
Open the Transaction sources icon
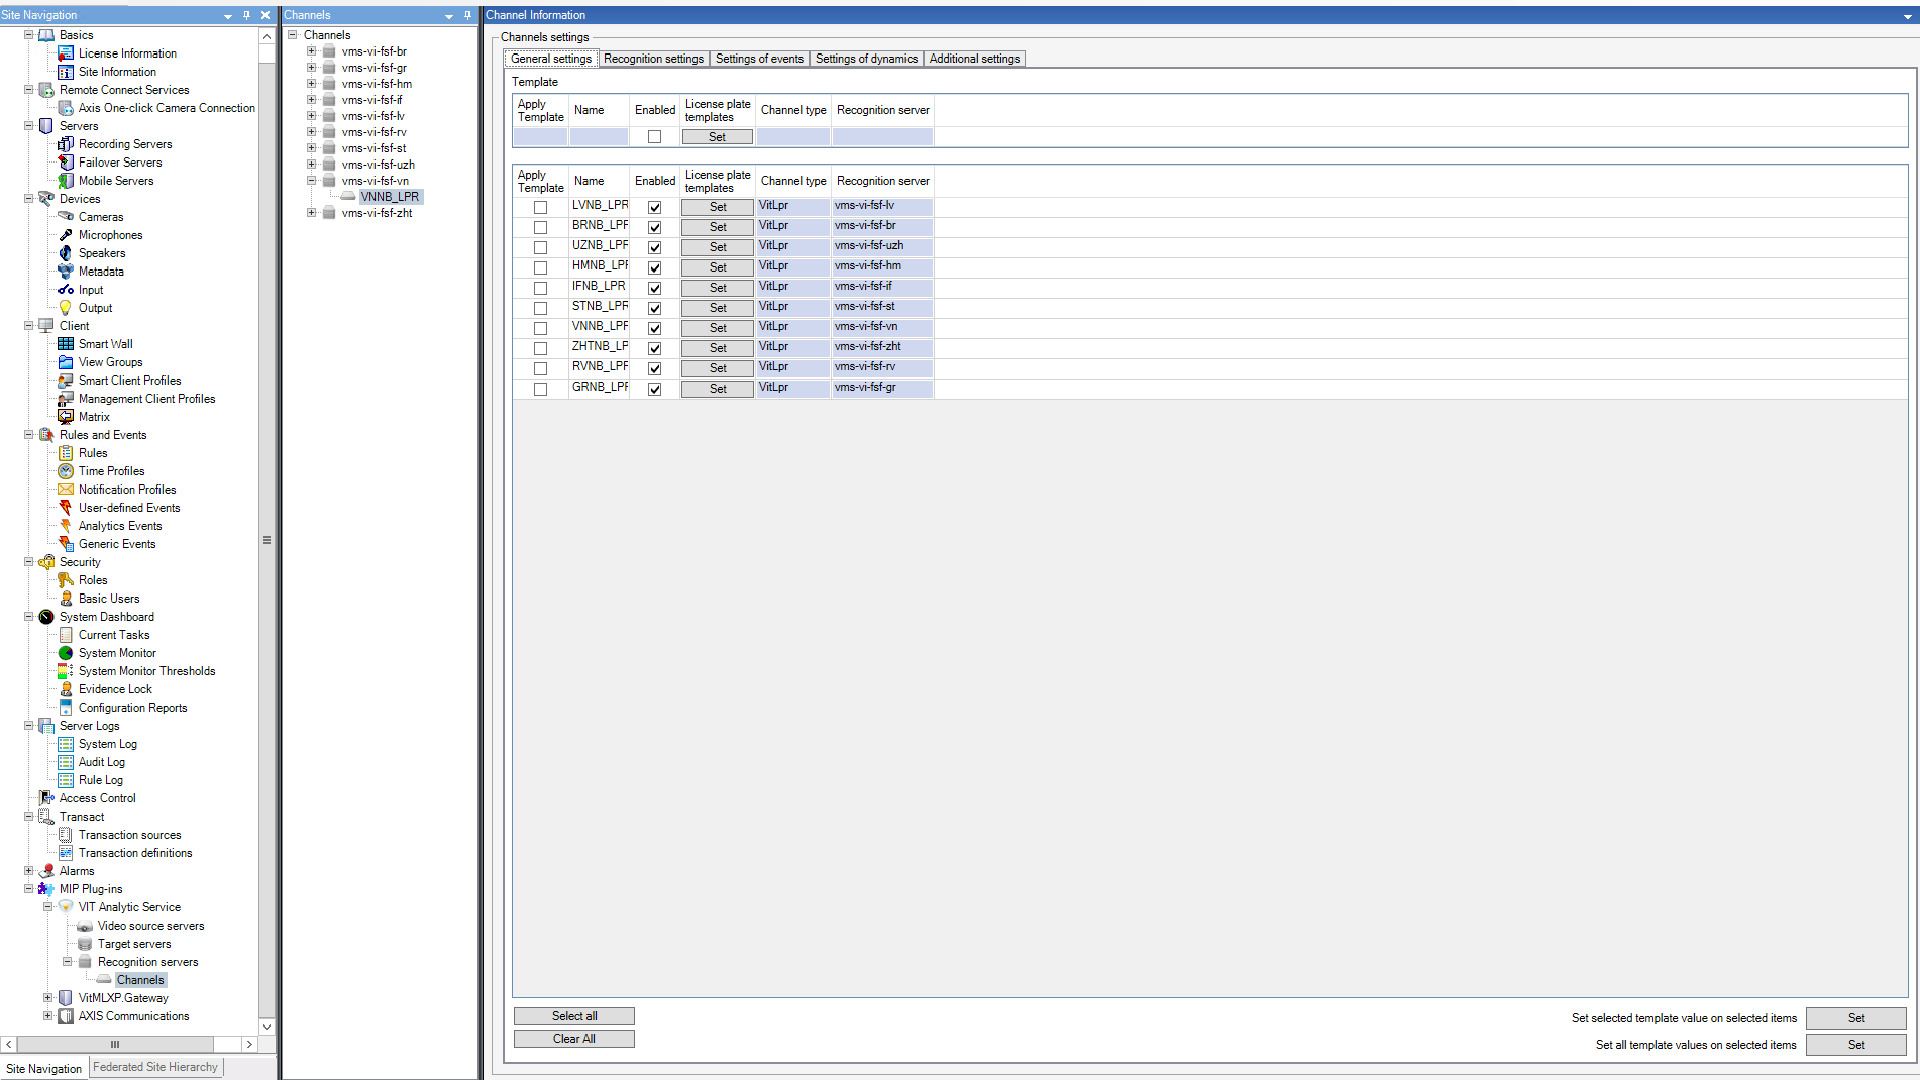[x=66, y=835]
